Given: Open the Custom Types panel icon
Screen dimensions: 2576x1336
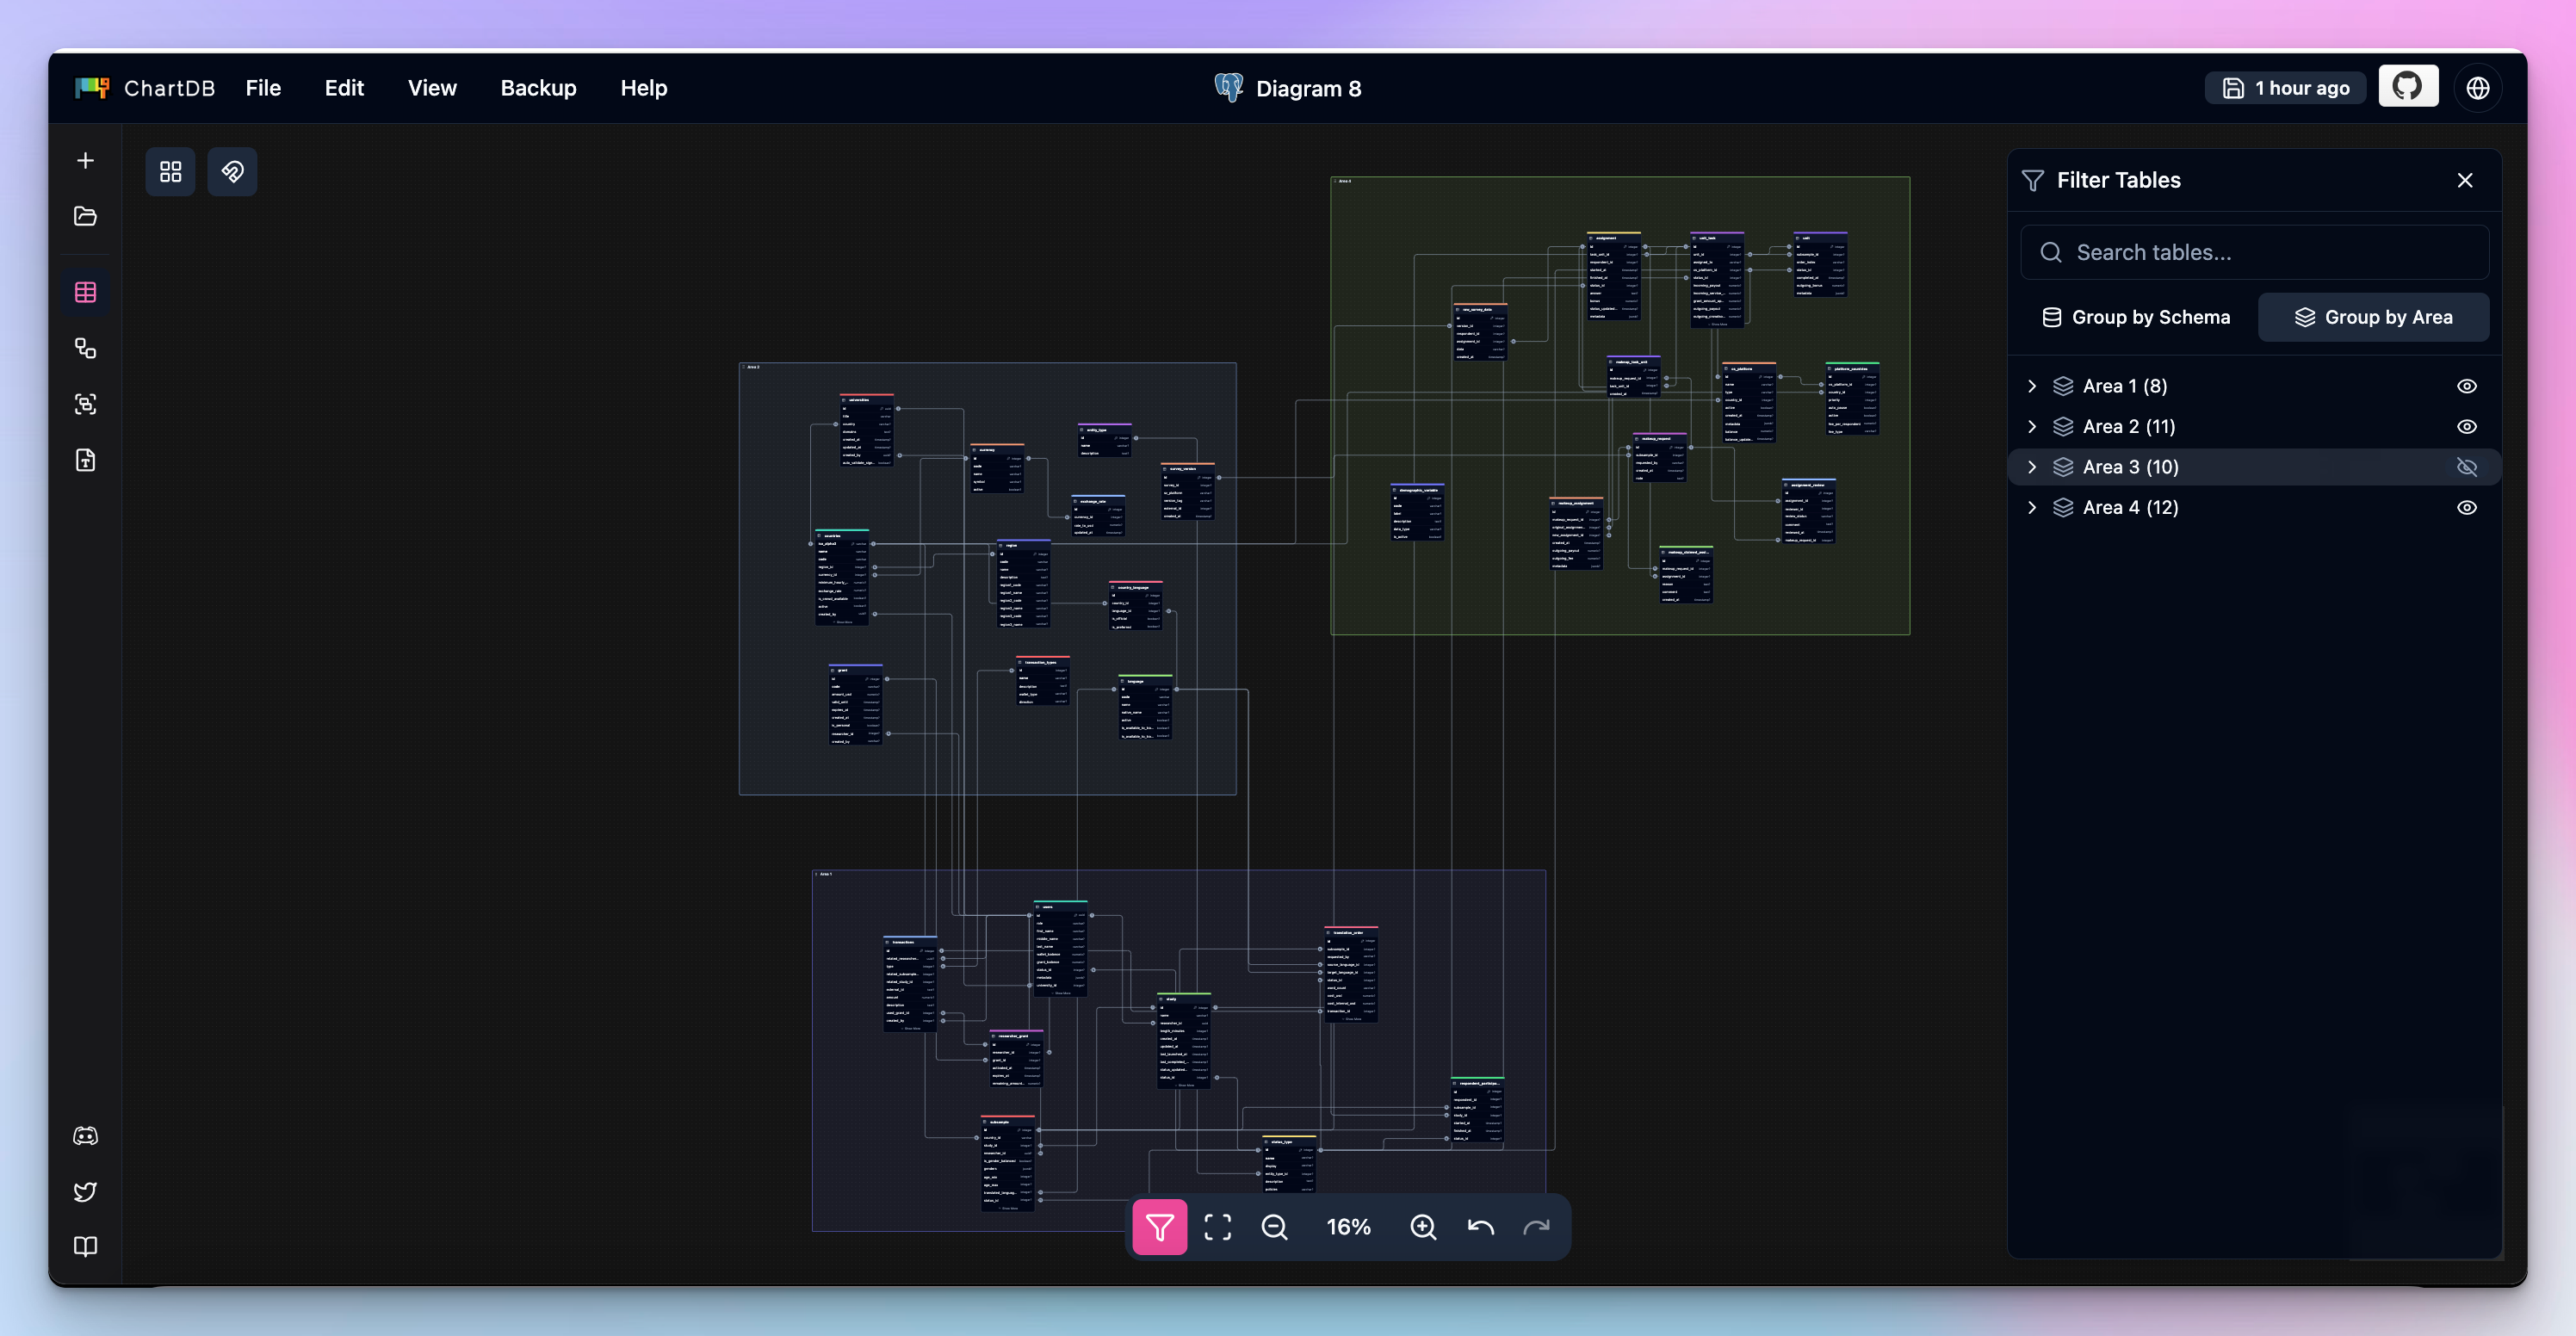Looking at the screenshot, I should click(85, 460).
